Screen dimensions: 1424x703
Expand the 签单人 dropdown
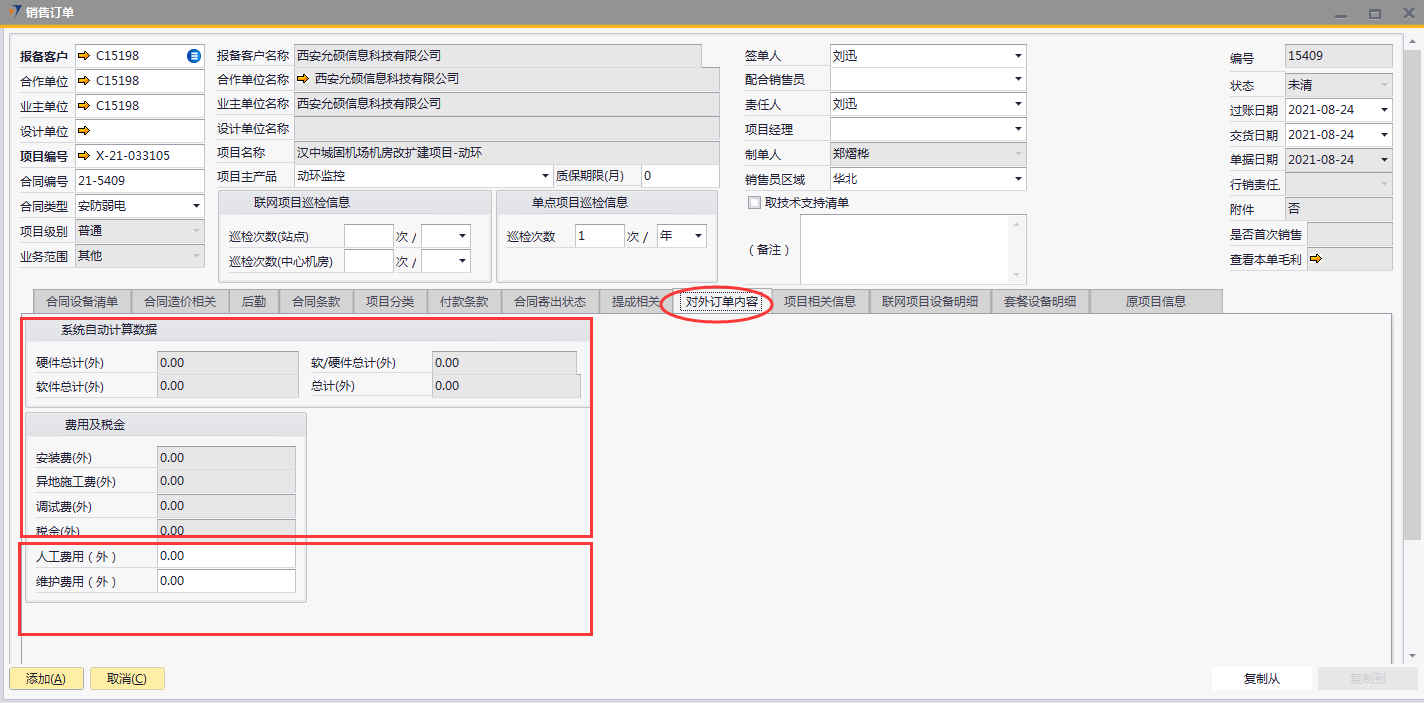1018,56
